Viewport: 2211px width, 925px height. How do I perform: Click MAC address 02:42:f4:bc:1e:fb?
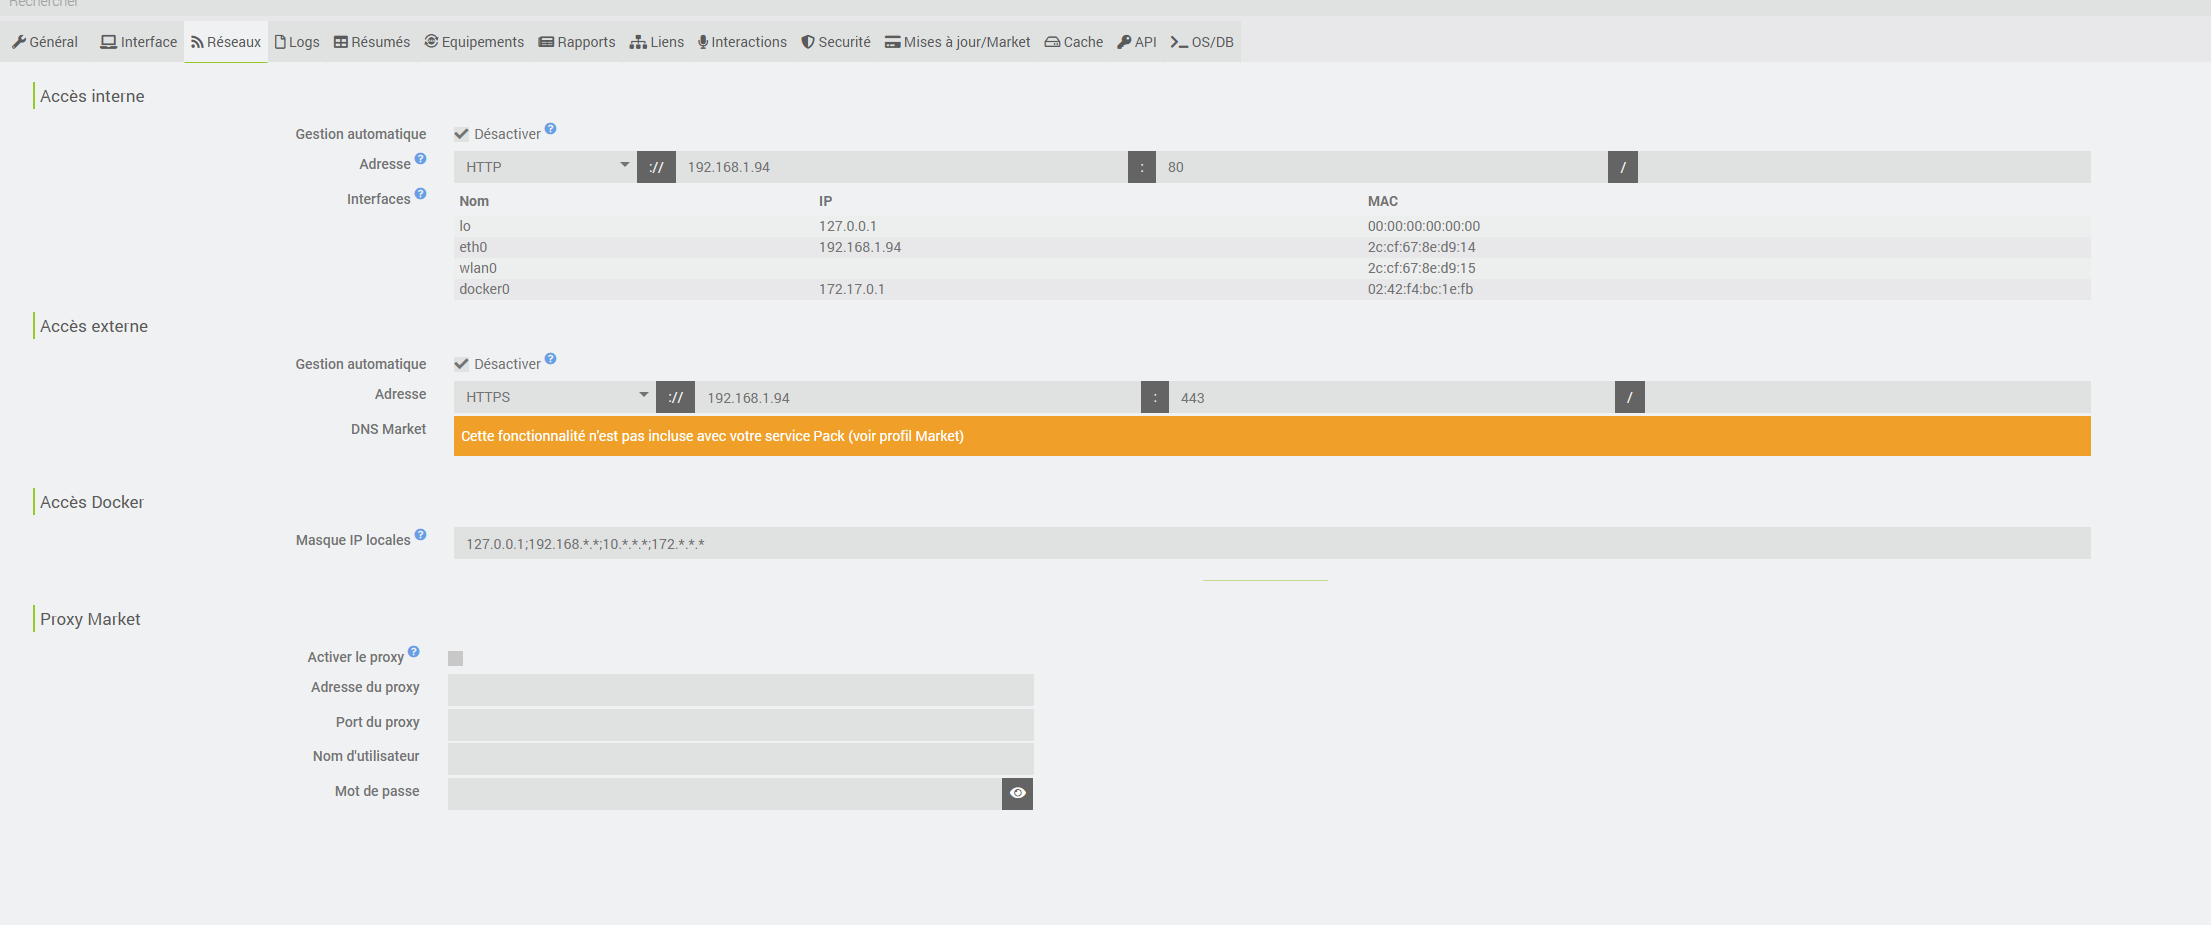click(1421, 289)
